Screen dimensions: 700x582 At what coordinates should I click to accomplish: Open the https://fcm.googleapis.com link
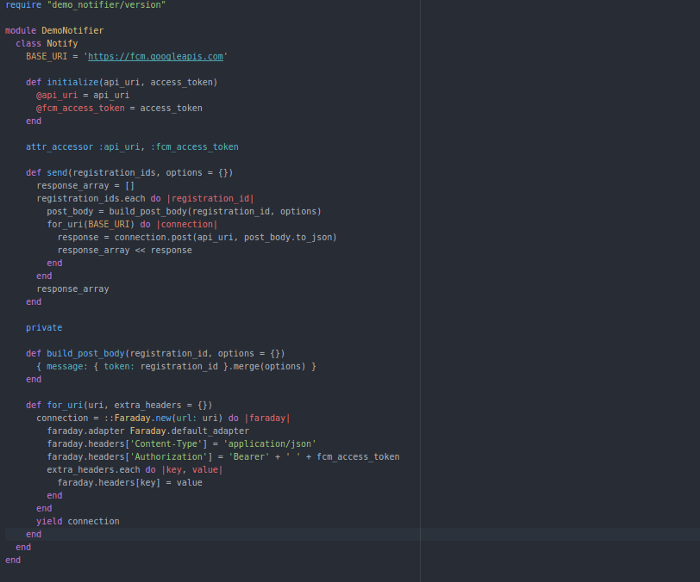tap(155, 56)
